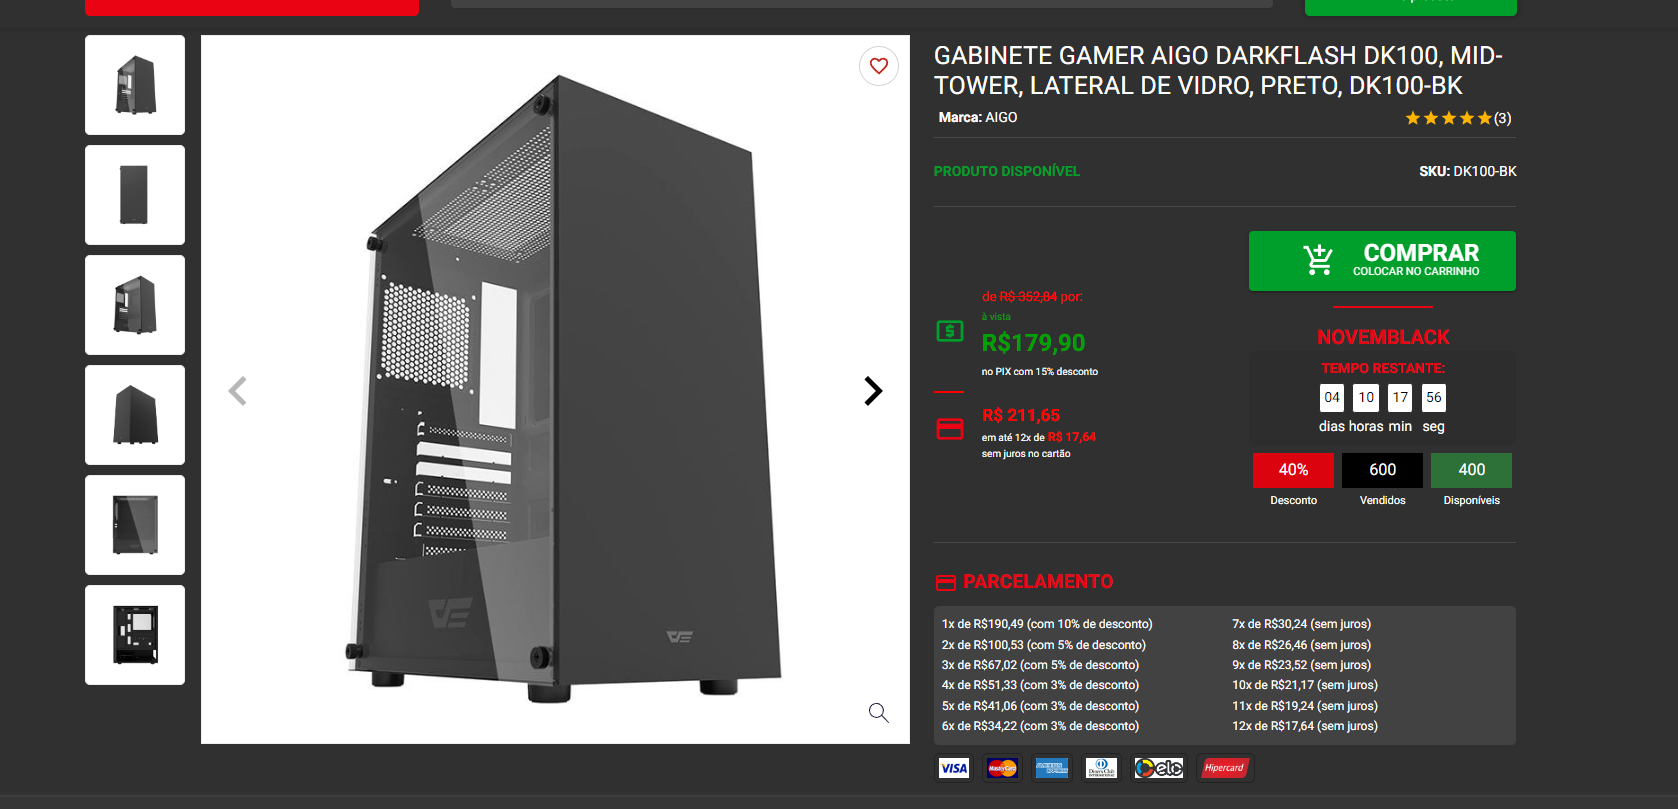Image resolution: width=1678 pixels, height=809 pixels.
Task: Click the R$179,90 PIX price
Action: coord(1033,343)
